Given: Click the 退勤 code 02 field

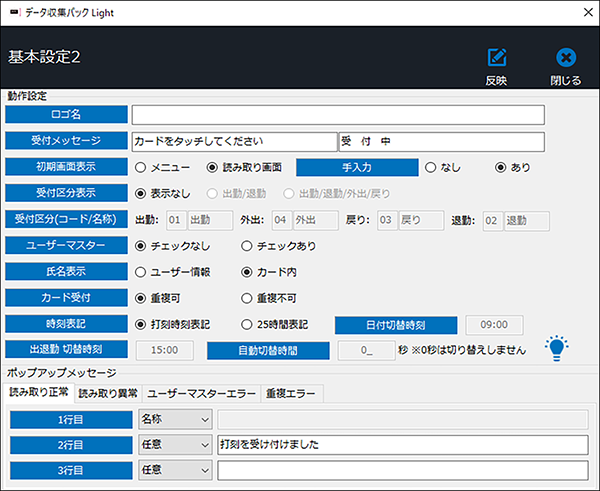Looking at the screenshot, I should (493, 221).
